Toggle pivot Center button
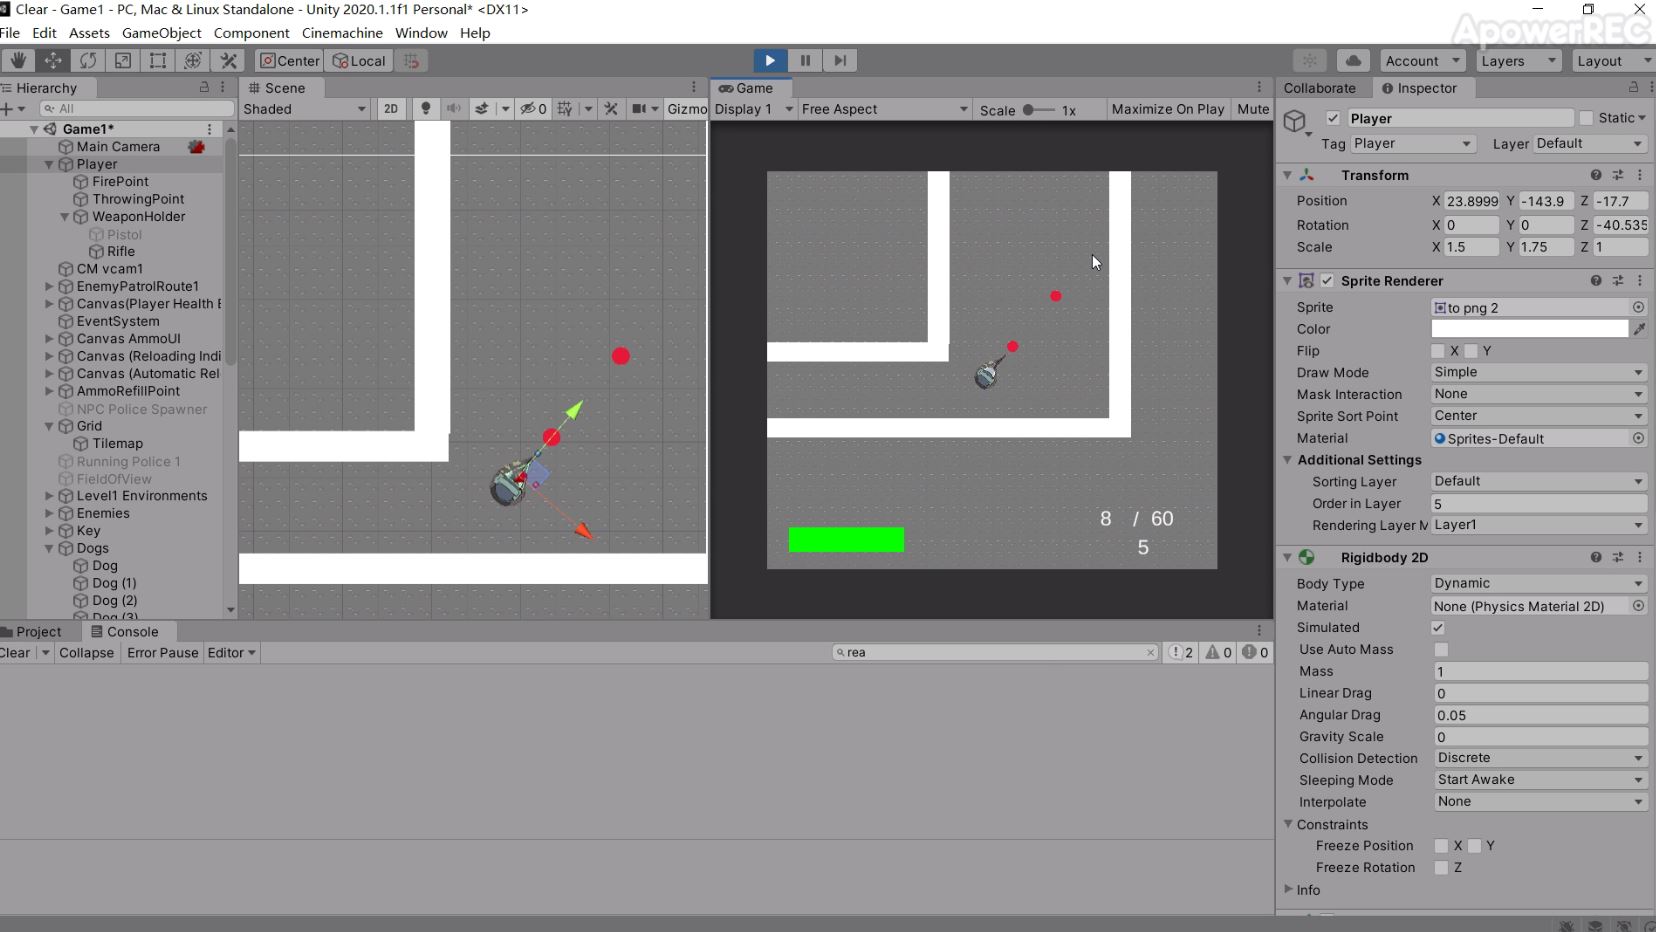 point(289,60)
